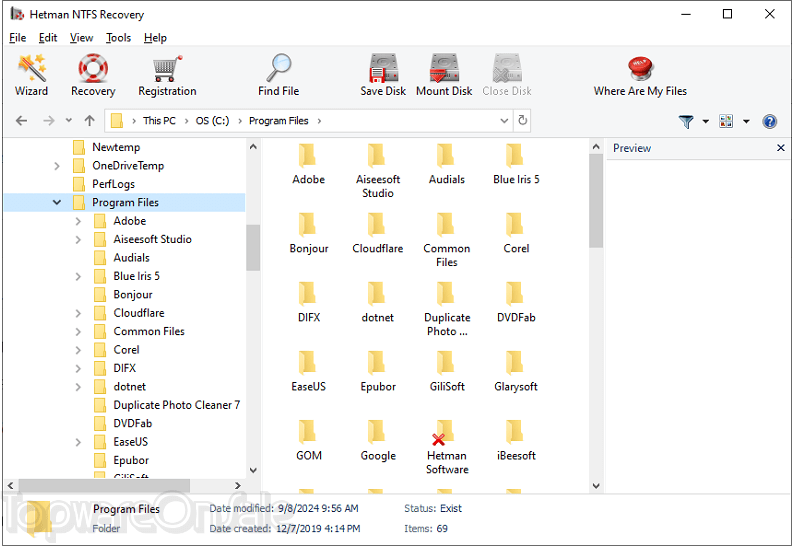
Task: Open the filter options dropdown arrow
Action: [706, 121]
